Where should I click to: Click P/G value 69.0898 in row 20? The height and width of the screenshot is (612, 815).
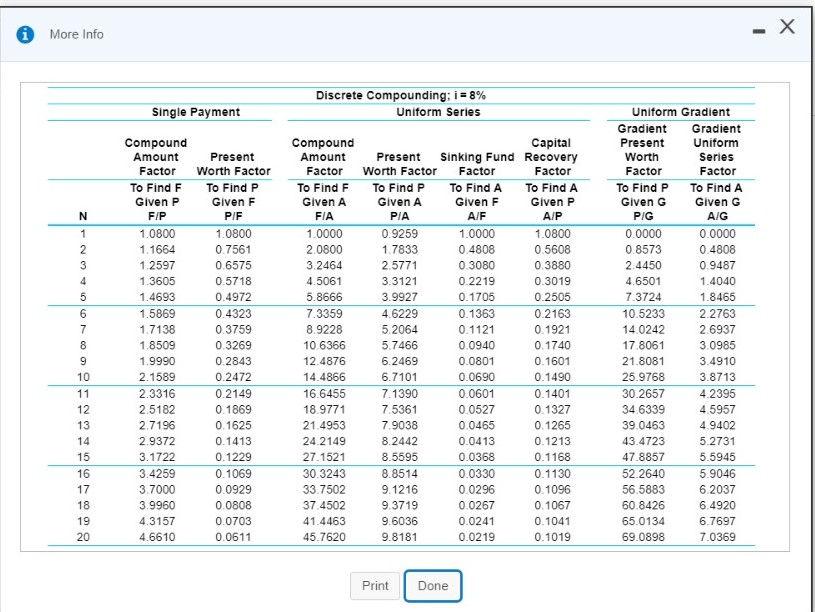pos(643,537)
